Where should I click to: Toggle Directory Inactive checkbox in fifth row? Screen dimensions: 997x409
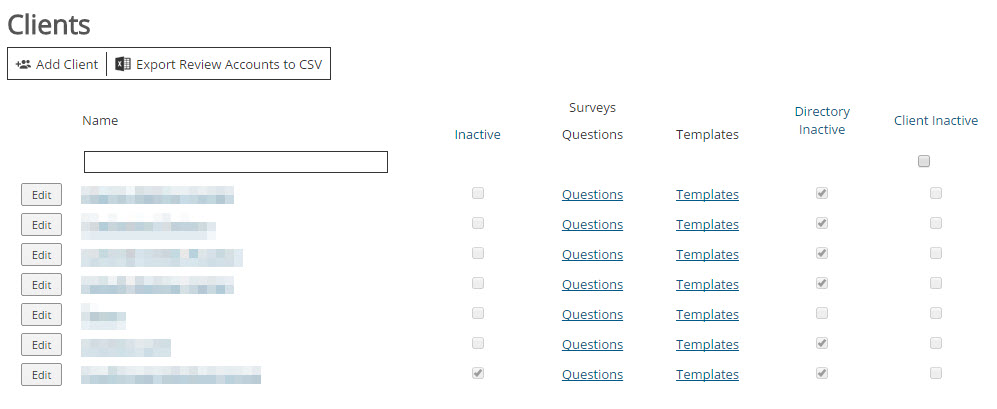coord(822,313)
